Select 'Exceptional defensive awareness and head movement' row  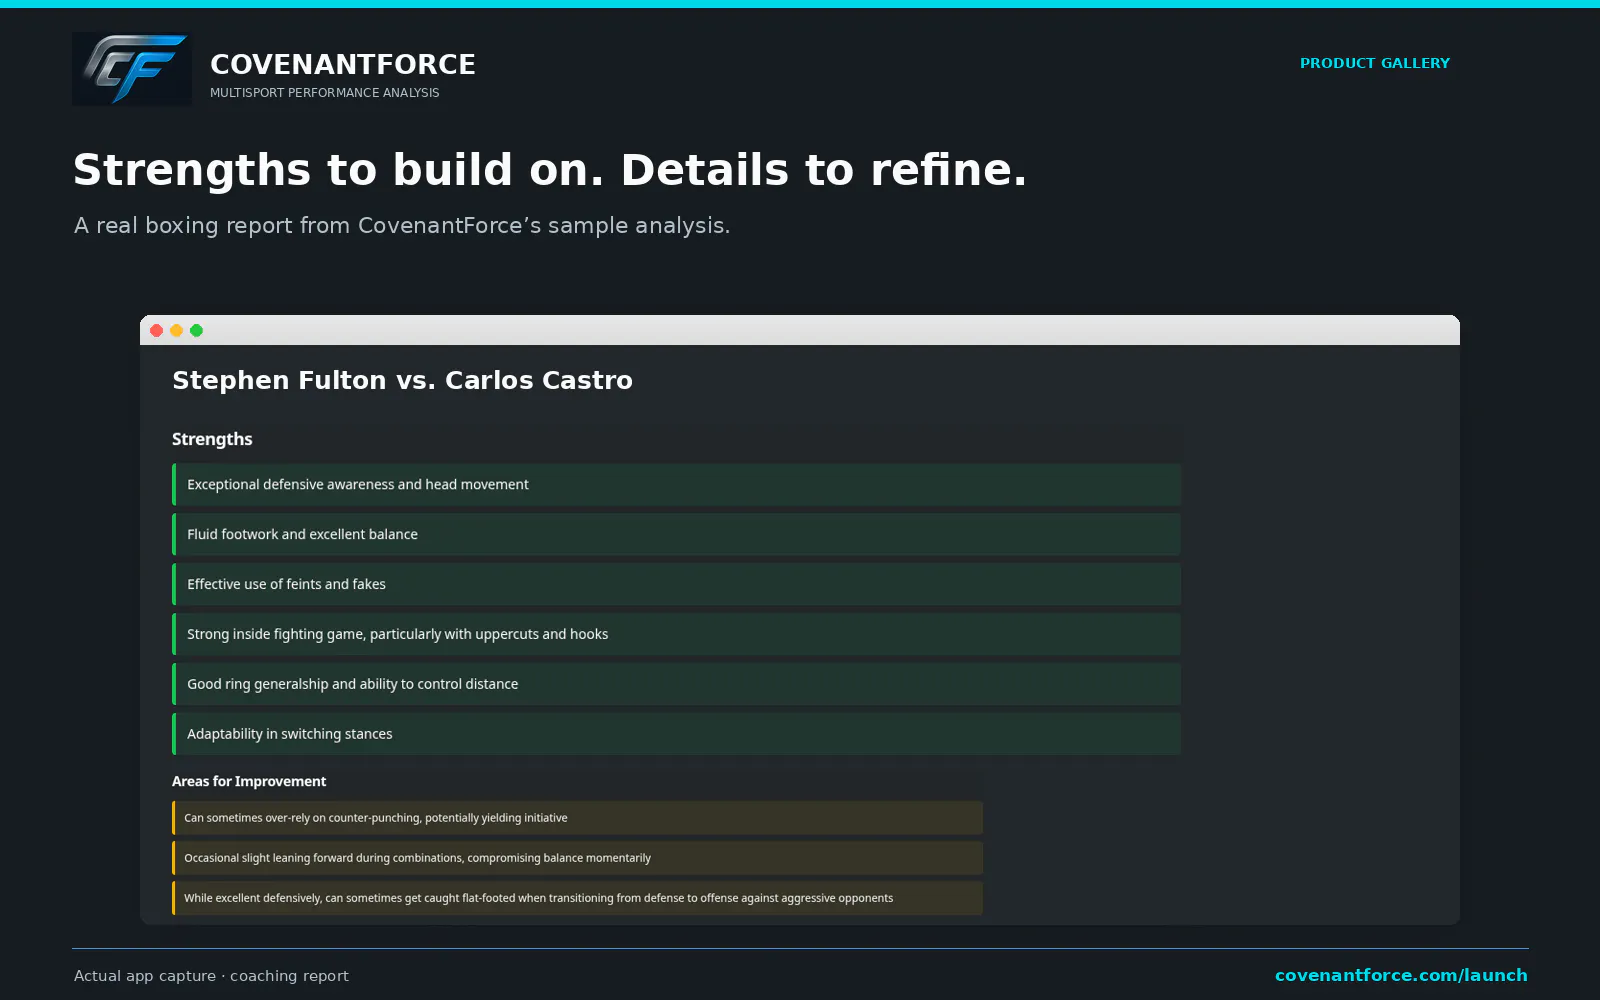[x=676, y=484]
